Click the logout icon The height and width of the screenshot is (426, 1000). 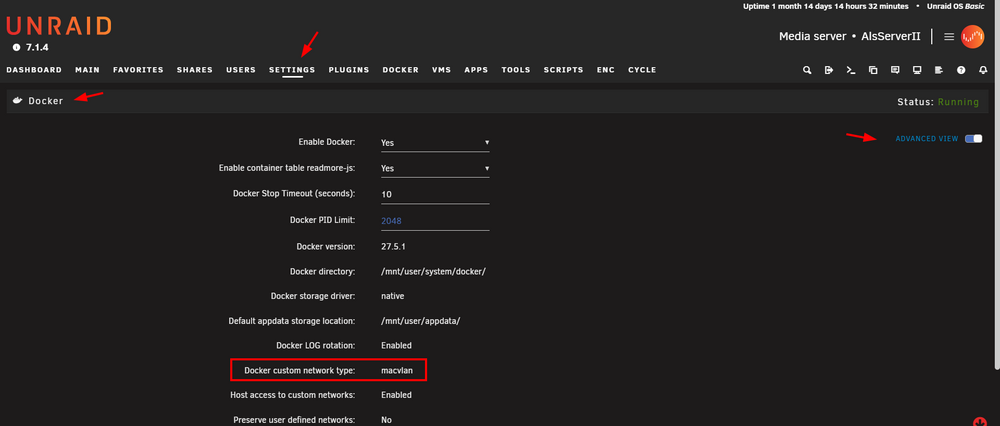click(x=828, y=70)
